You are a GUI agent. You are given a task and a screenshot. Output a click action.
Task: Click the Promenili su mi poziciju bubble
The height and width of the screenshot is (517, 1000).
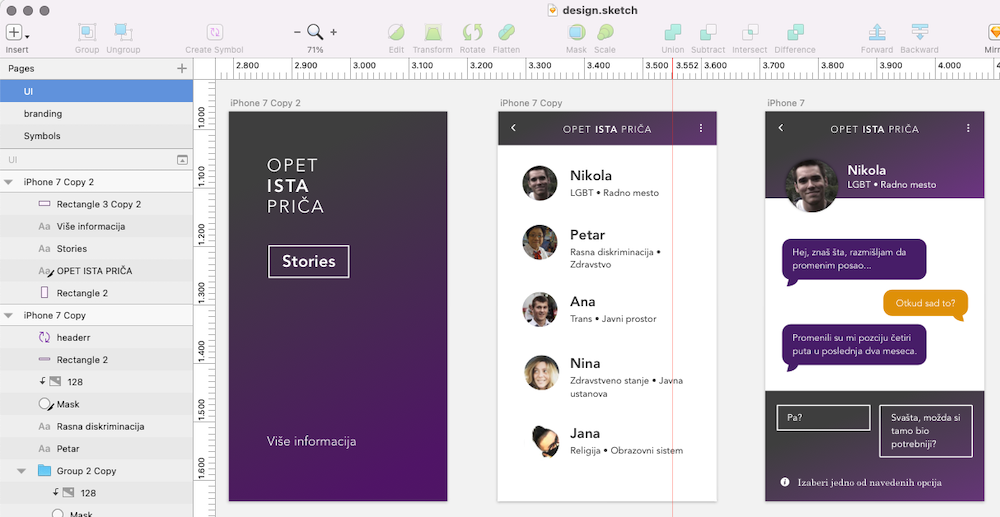854,346
